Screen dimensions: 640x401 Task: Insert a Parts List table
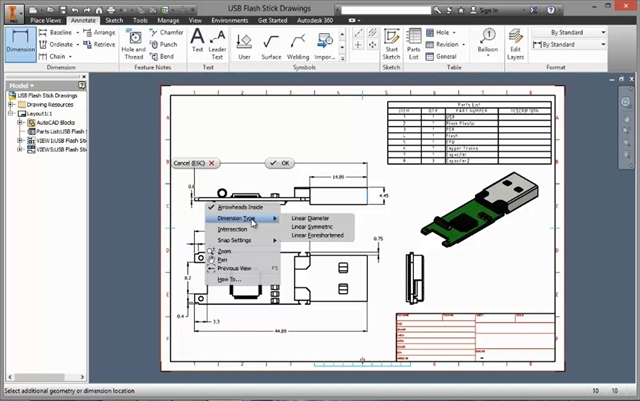[x=413, y=45]
